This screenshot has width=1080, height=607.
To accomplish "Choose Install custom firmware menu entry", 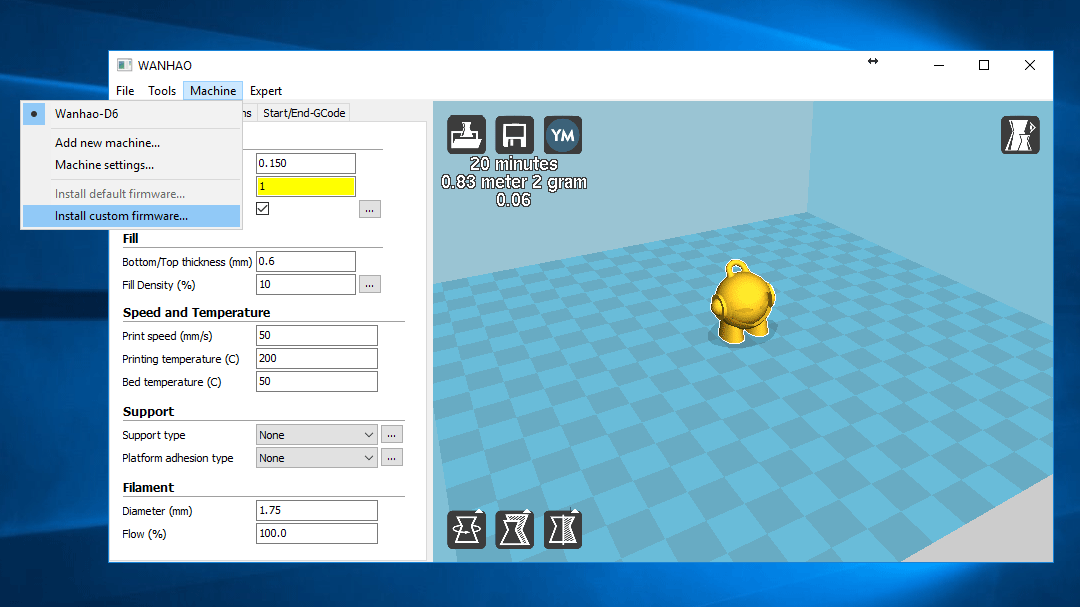I will 121,216.
